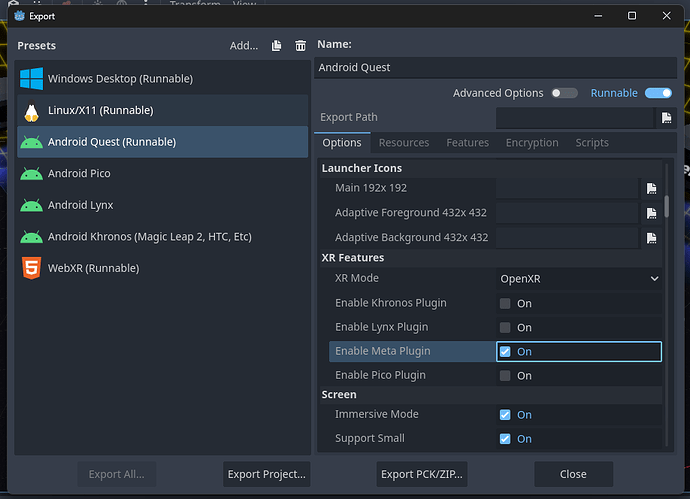Click the HTML5 WebXR preset icon
The width and height of the screenshot is (690, 499).
point(32,268)
